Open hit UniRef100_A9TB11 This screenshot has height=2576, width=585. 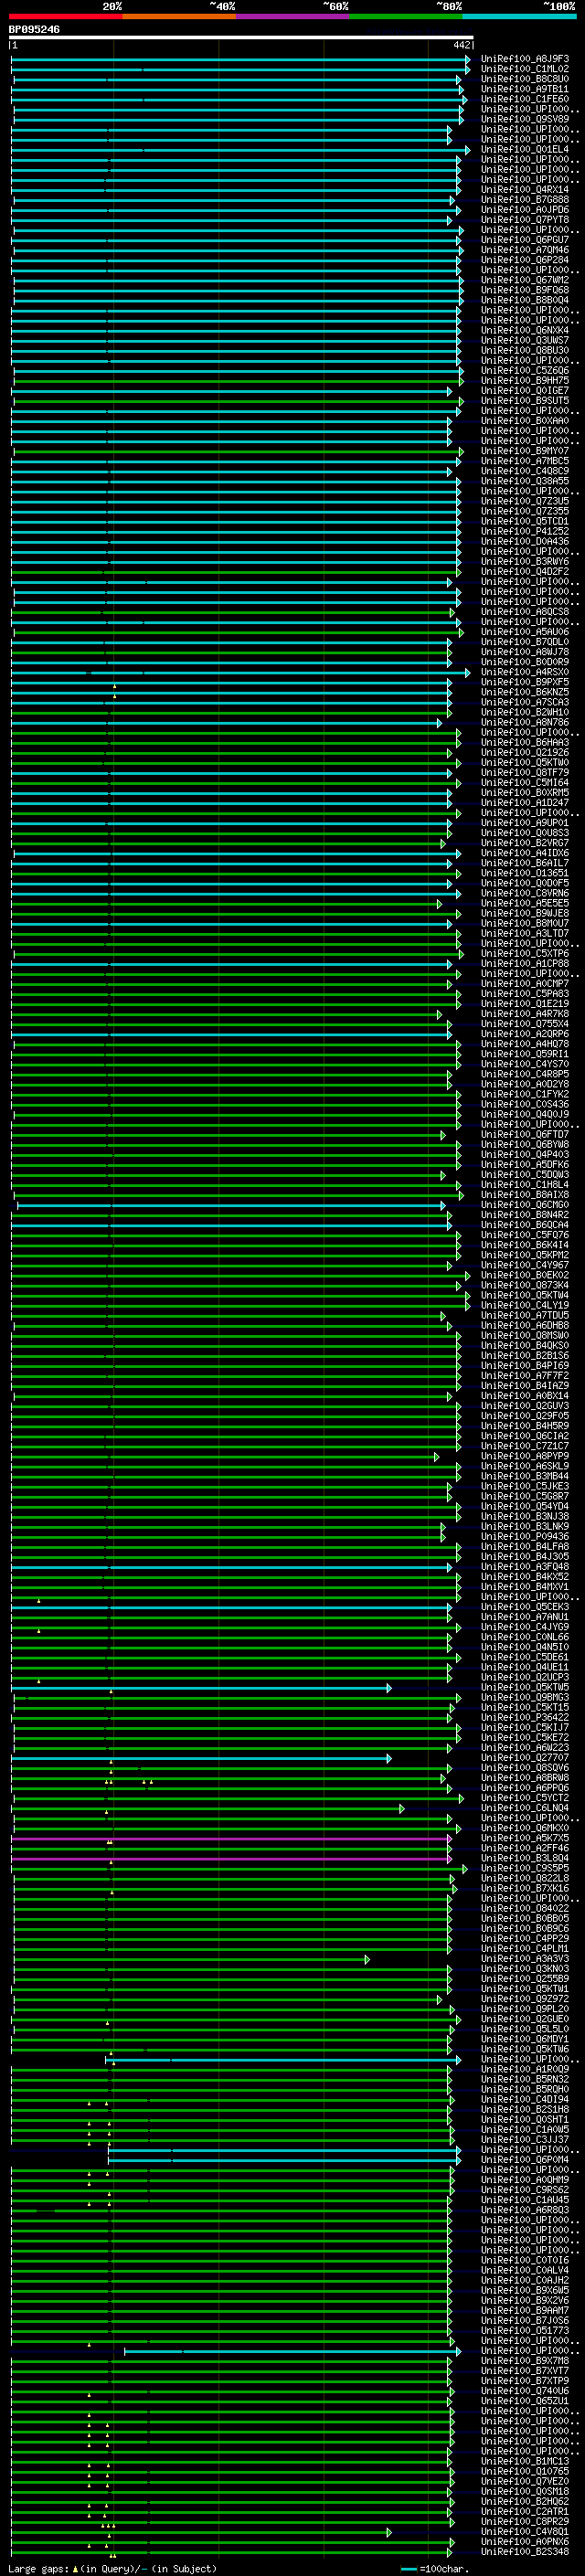tap(525, 89)
